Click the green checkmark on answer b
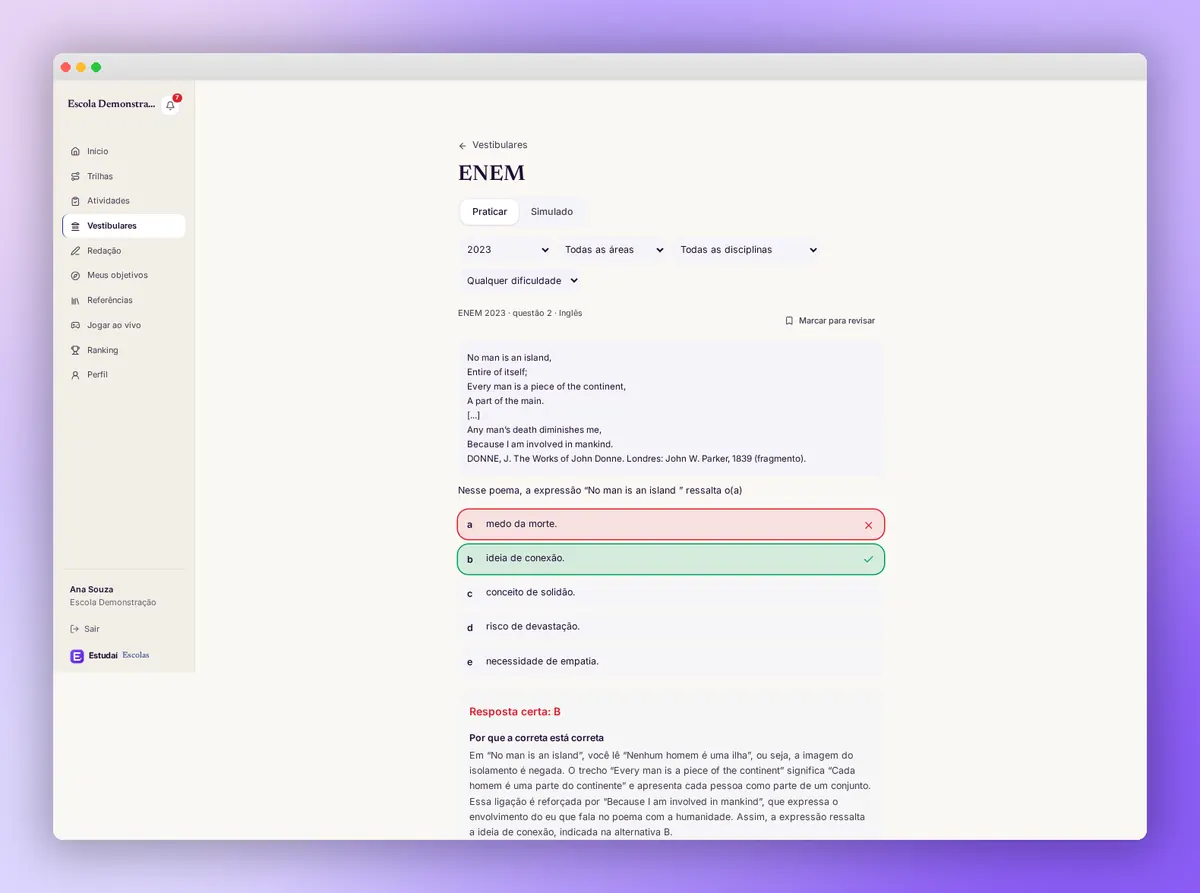 [x=868, y=559]
